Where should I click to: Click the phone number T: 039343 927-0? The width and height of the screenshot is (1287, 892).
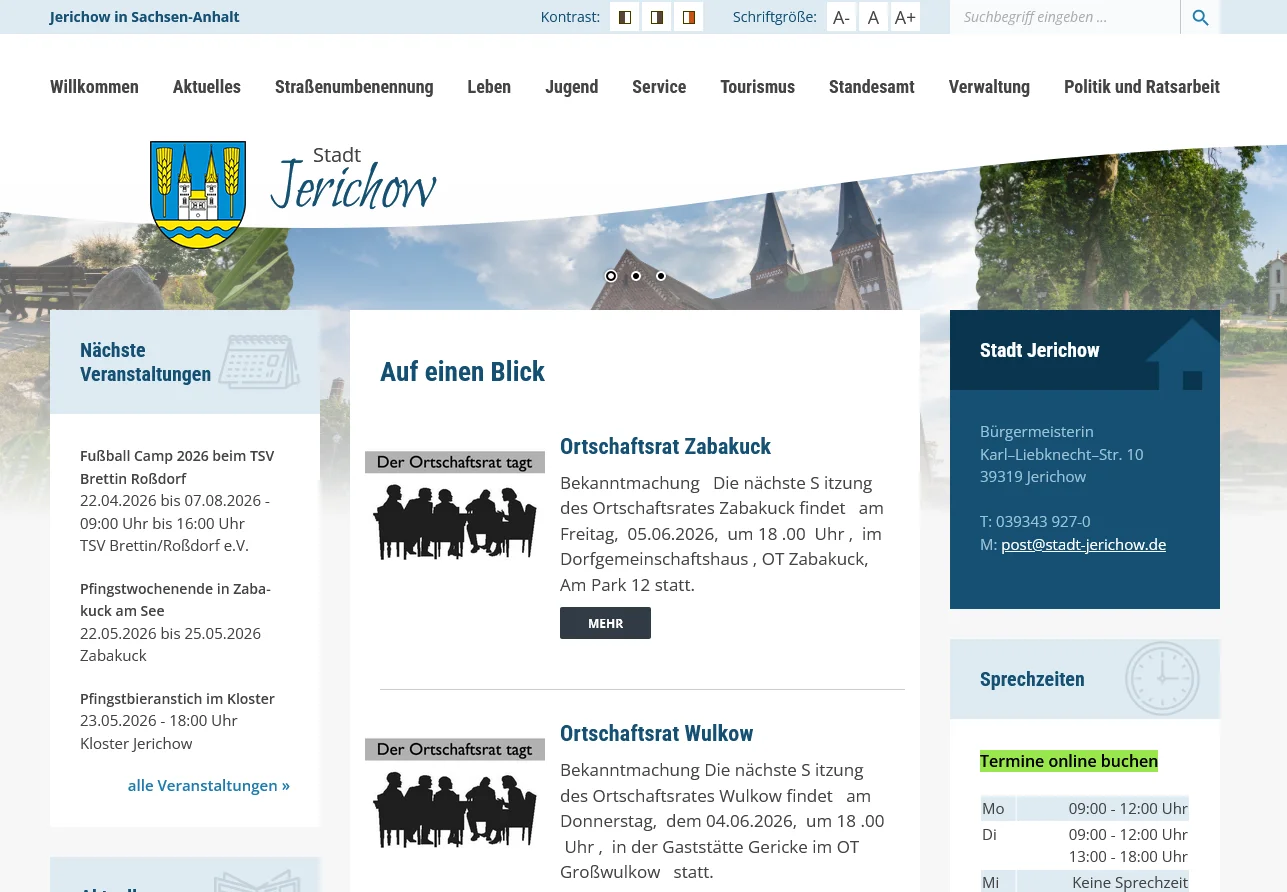coord(1035,521)
